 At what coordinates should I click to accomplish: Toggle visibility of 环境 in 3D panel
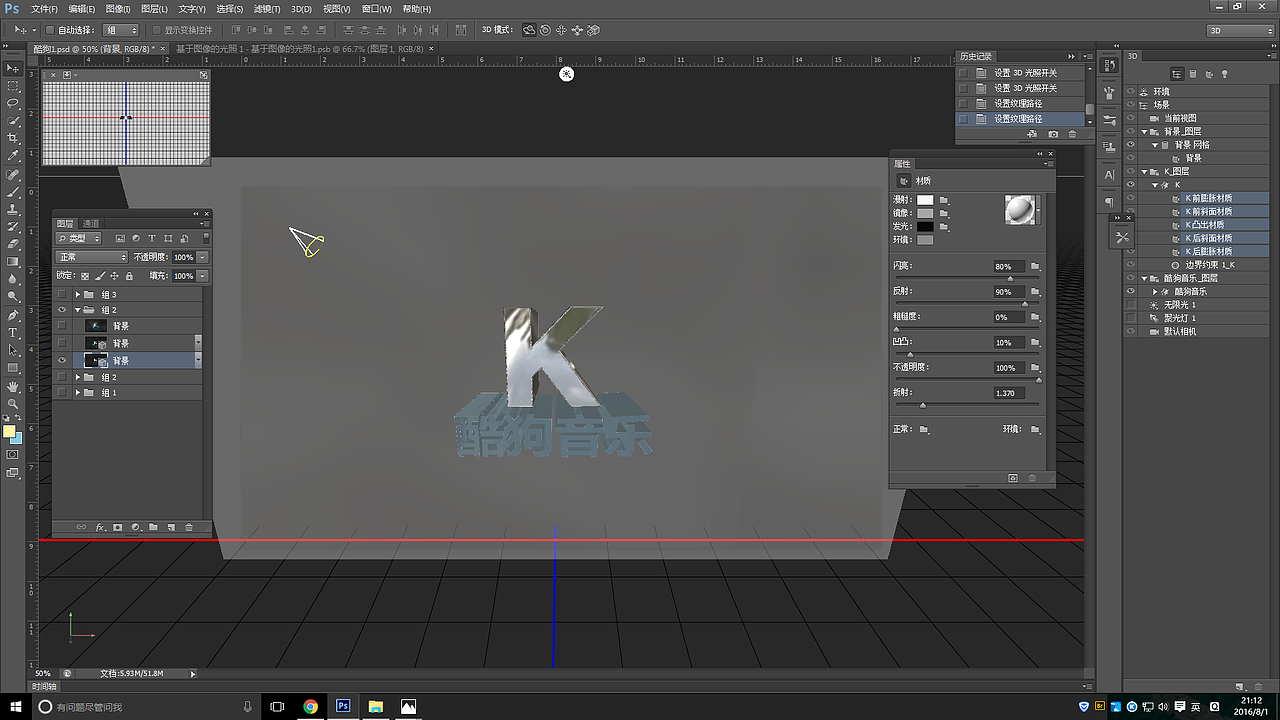1131,91
